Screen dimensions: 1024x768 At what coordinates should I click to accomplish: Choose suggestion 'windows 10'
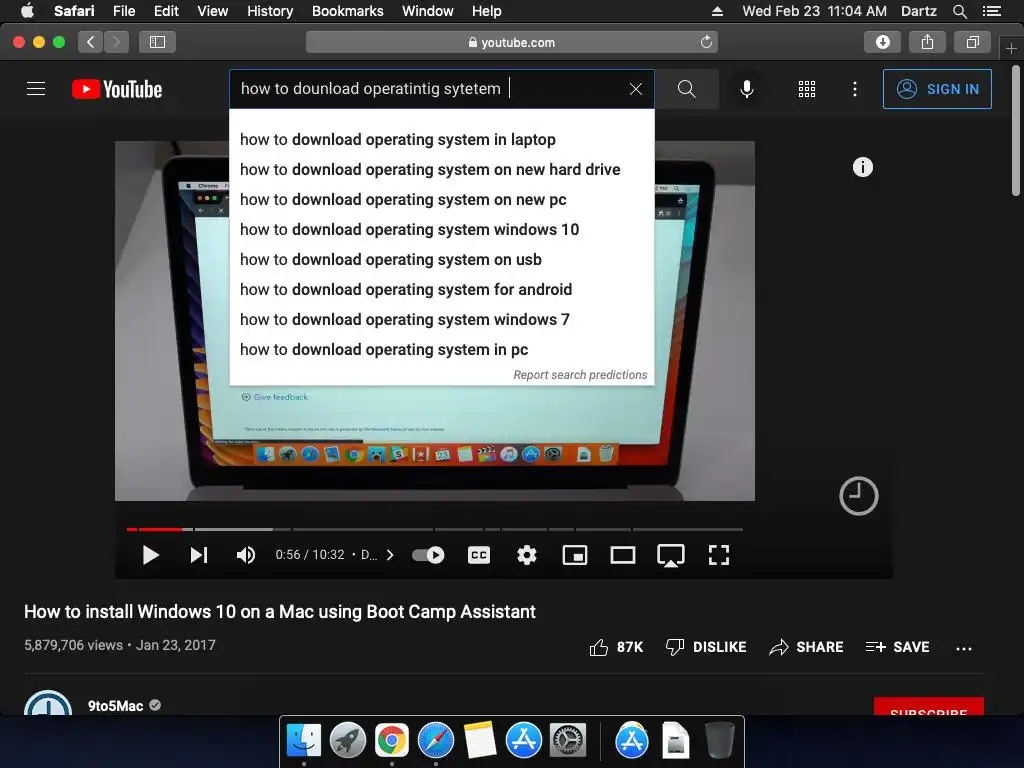pyautogui.click(x=441, y=230)
